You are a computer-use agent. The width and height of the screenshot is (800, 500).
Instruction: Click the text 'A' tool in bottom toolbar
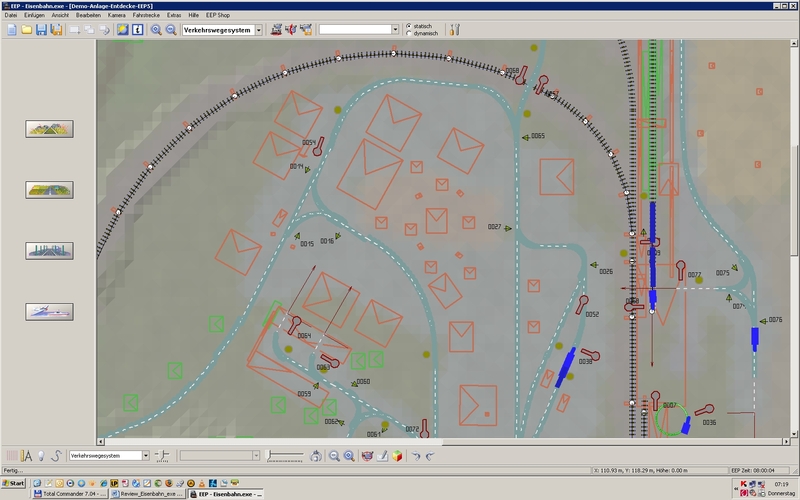tap(27, 456)
